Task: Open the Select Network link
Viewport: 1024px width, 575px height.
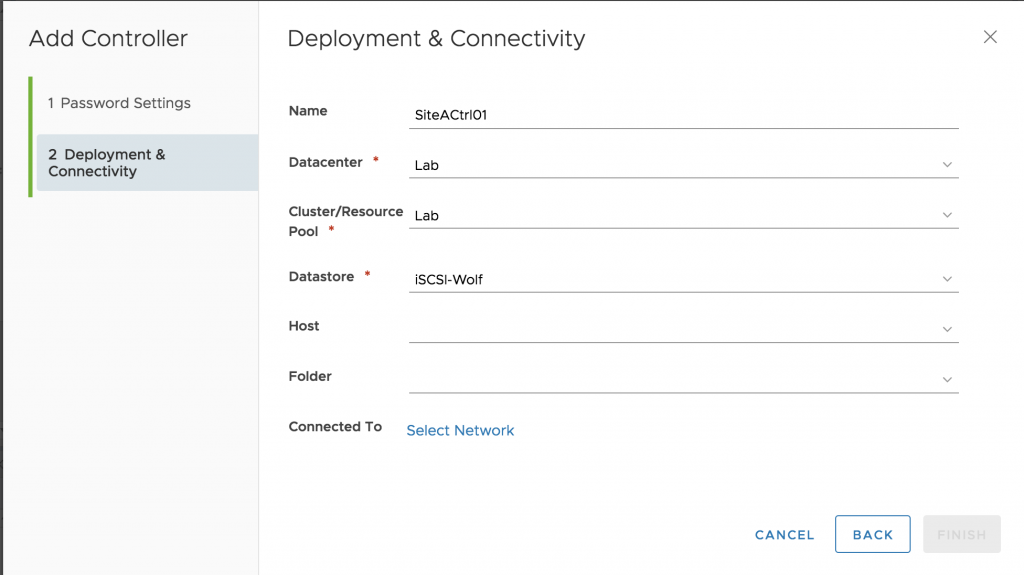Action: click(x=460, y=431)
